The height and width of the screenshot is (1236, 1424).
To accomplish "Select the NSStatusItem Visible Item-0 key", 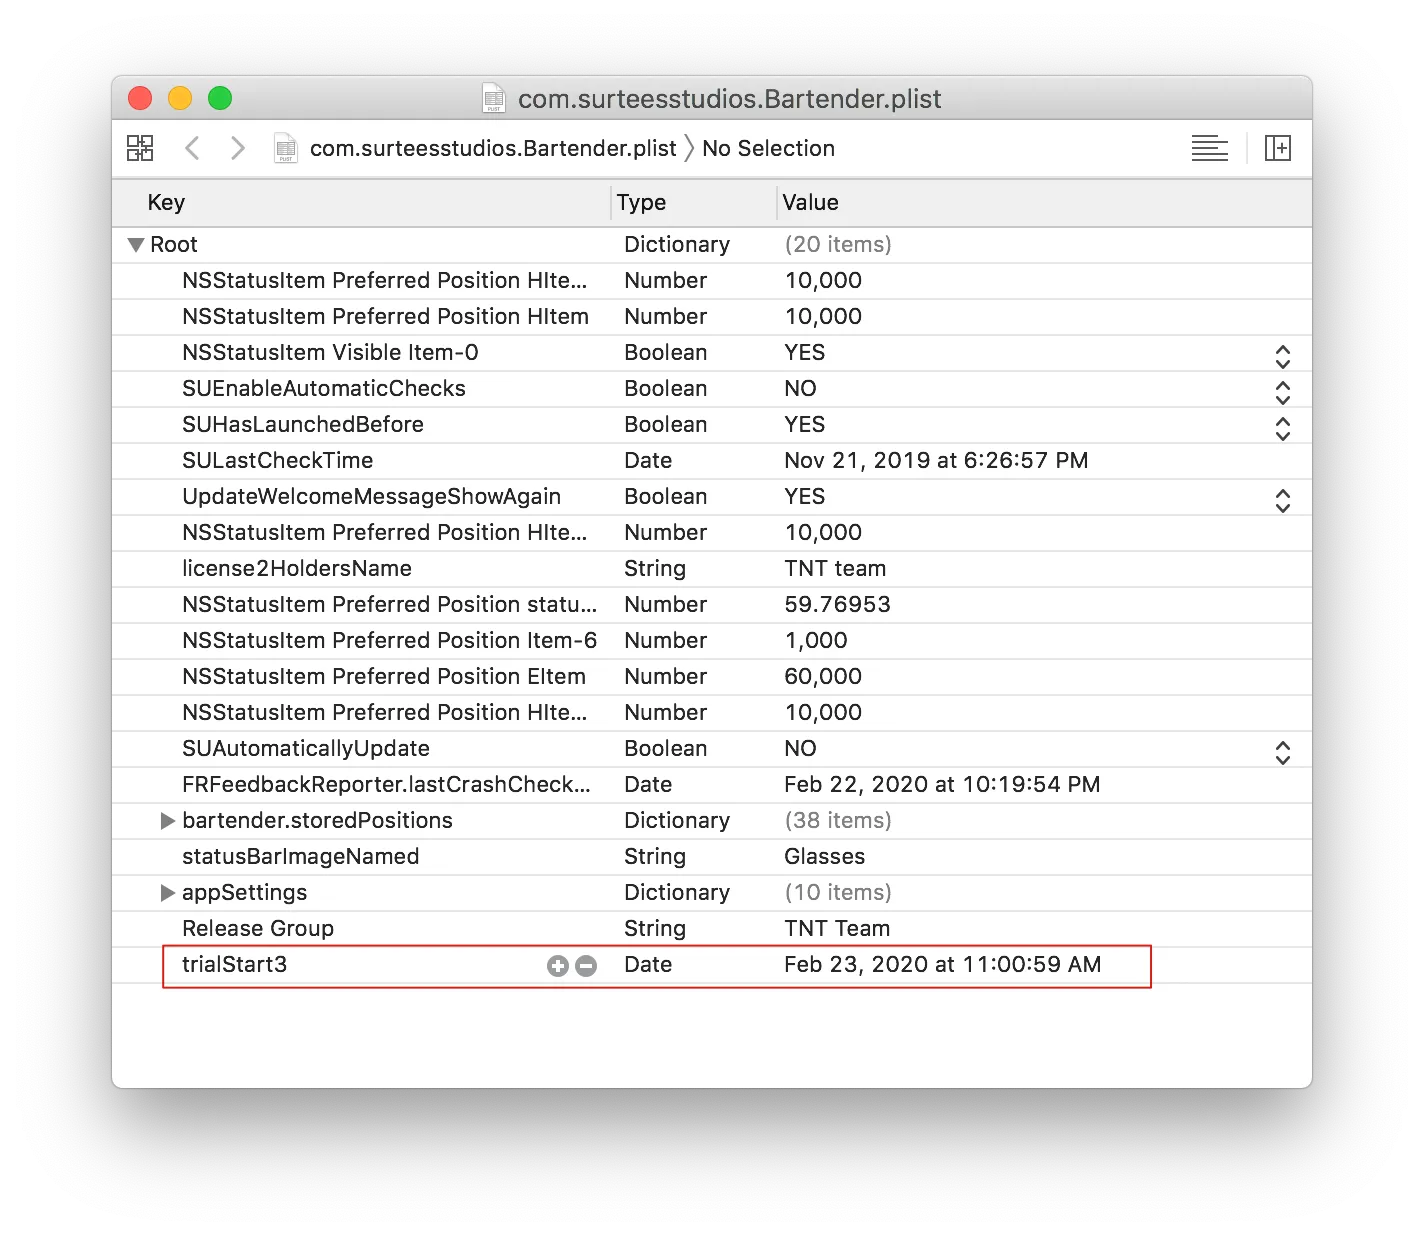I will [330, 352].
